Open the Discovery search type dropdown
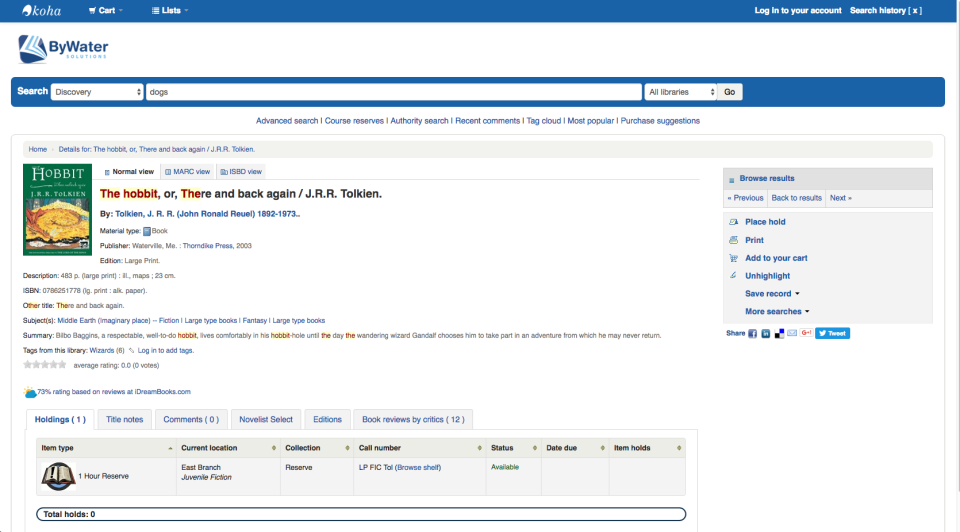 click(x=97, y=92)
